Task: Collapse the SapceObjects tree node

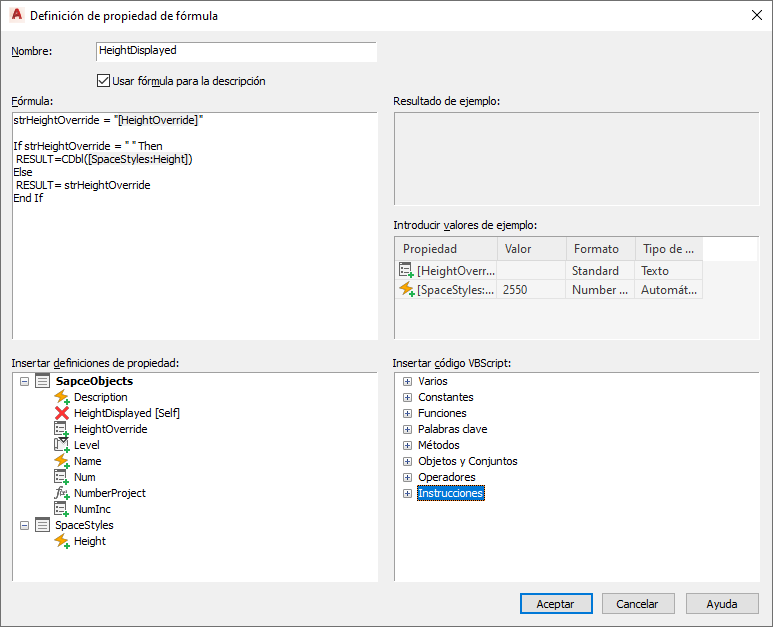Action: coord(24,381)
